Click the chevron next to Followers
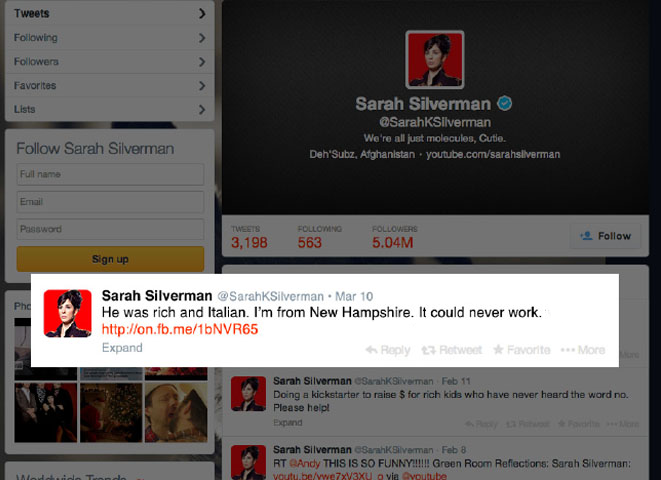661x480 pixels. tap(202, 62)
